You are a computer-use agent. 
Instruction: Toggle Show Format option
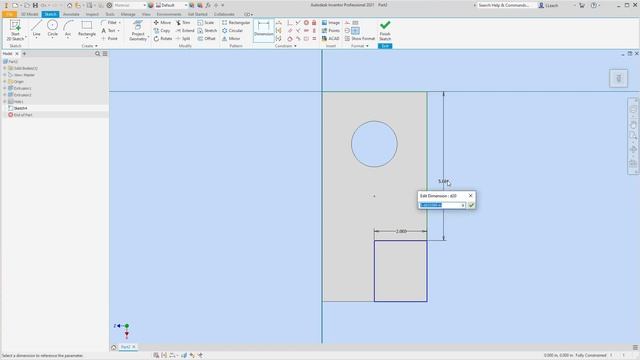(x=360, y=38)
